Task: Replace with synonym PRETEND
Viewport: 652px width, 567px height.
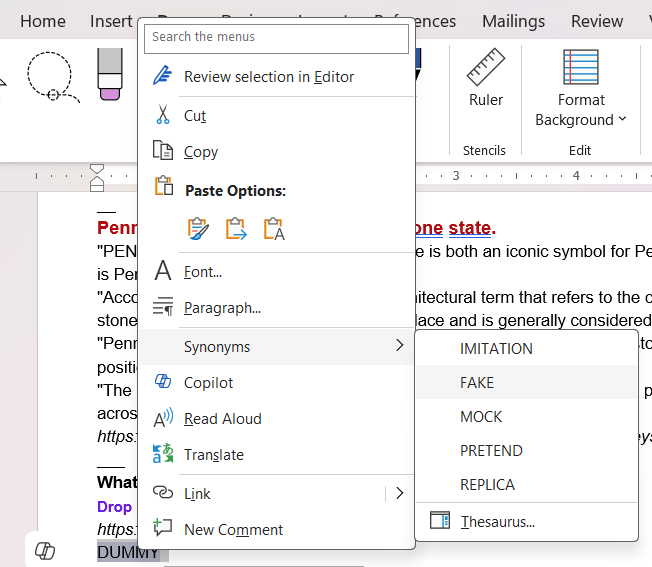Action: pos(527,451)
